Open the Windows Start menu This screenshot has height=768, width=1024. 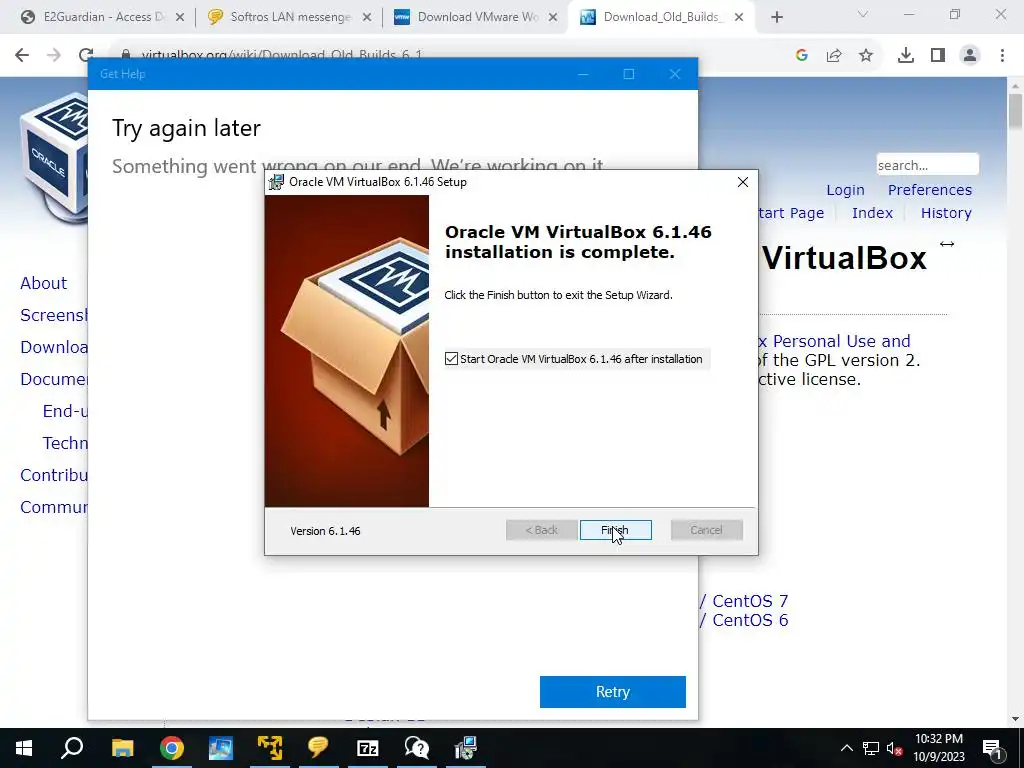24,748
